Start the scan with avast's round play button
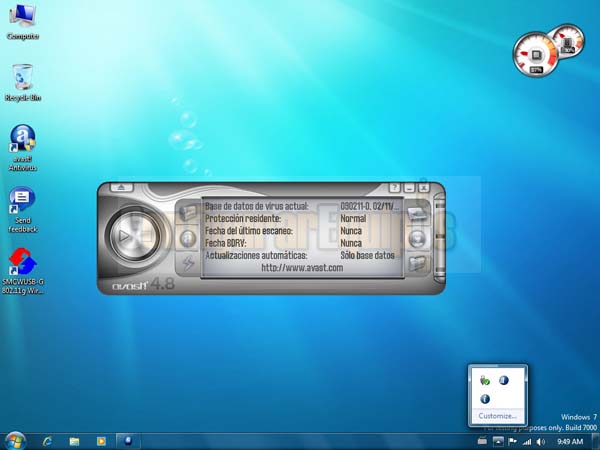600x450 pixels. click(x=135, y=235)
